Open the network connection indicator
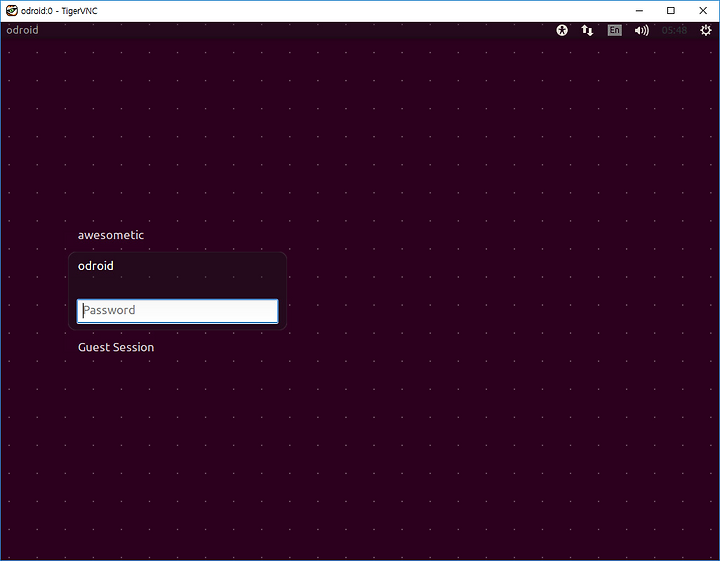720x561 pixels. pyautogui.click(x=587, y=30)
